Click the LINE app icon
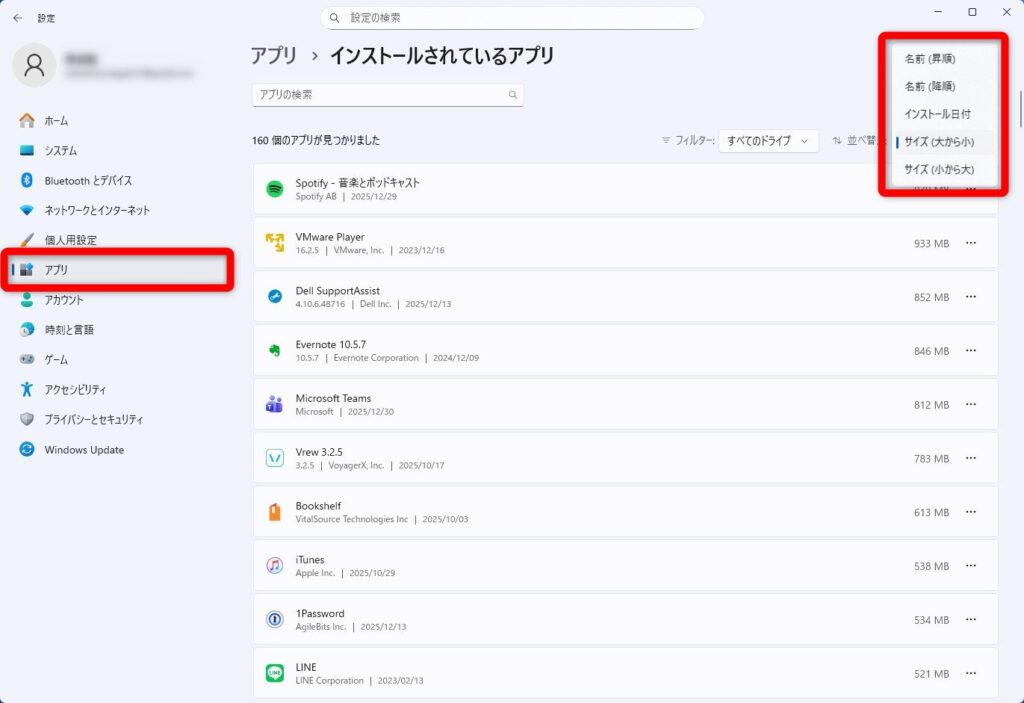 click(274, 673)
